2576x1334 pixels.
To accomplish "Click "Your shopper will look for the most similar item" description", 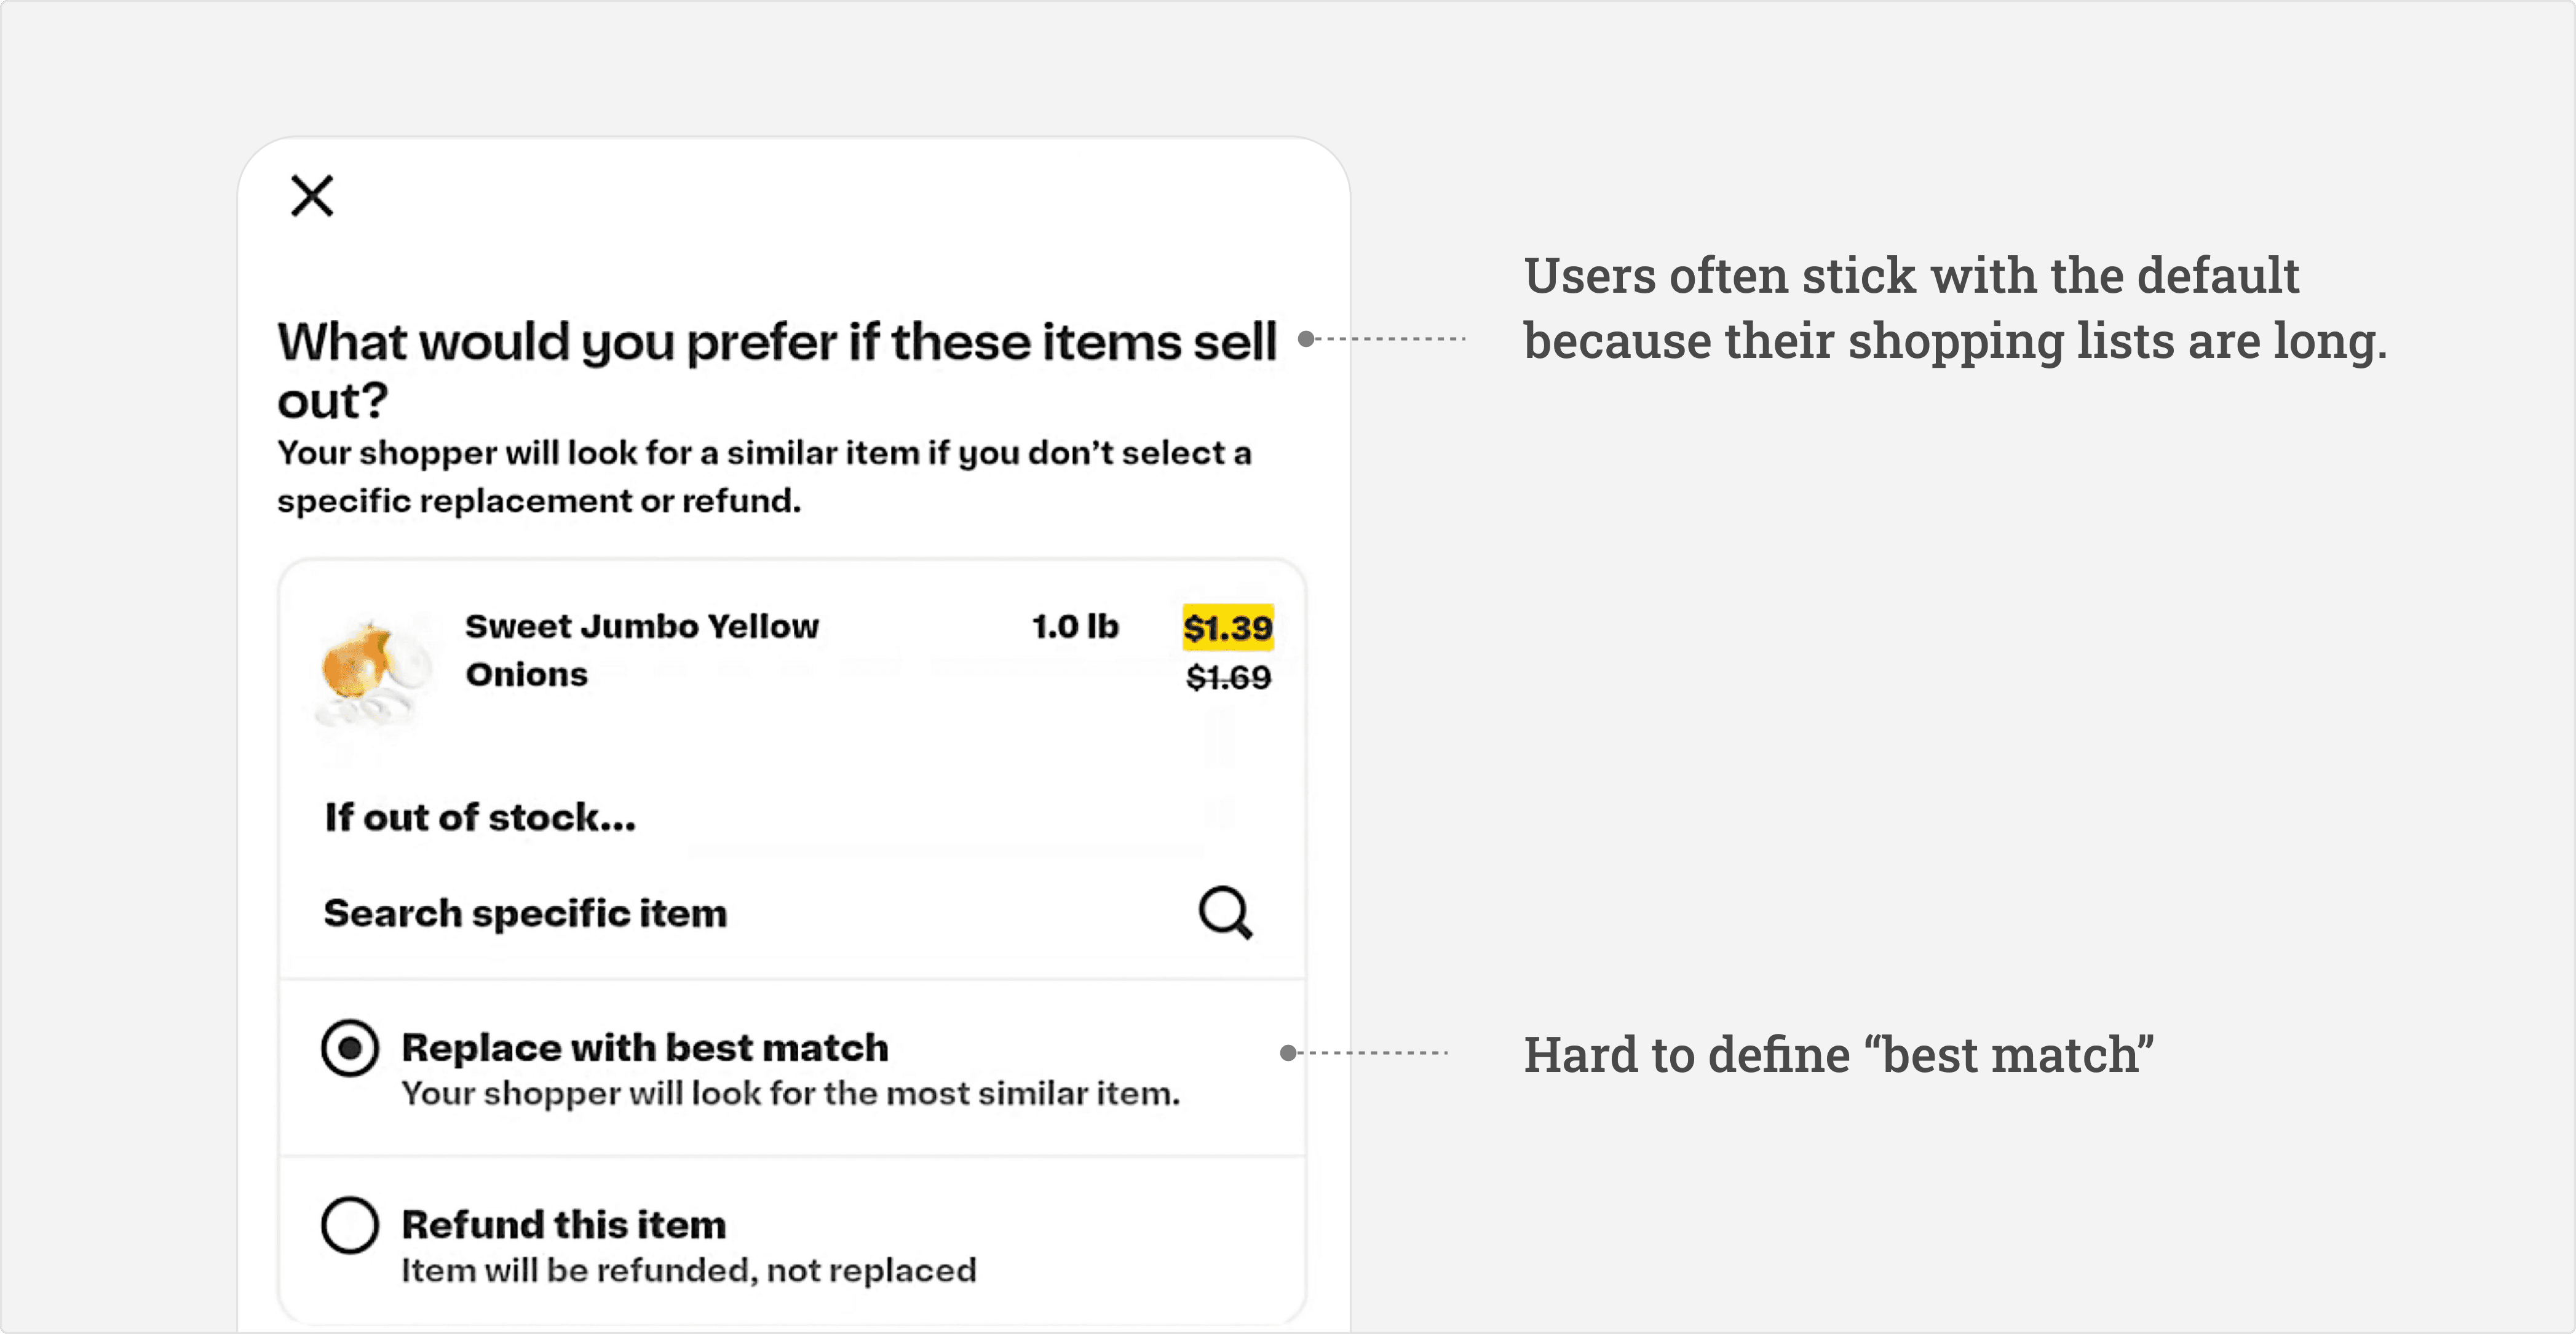I will tap(790, 1093).
